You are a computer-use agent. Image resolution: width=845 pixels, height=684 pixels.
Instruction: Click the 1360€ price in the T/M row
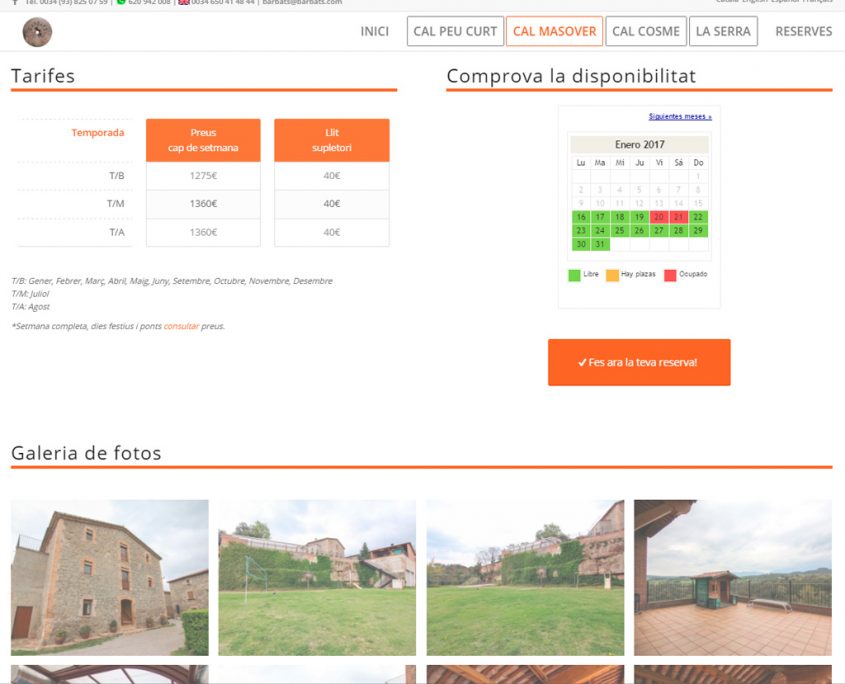(x=203, y=204)
